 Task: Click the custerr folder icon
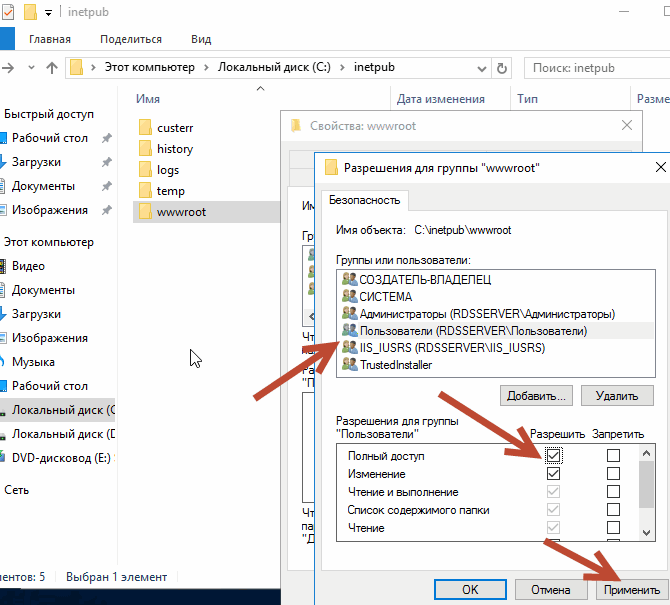tap(144, 128)
